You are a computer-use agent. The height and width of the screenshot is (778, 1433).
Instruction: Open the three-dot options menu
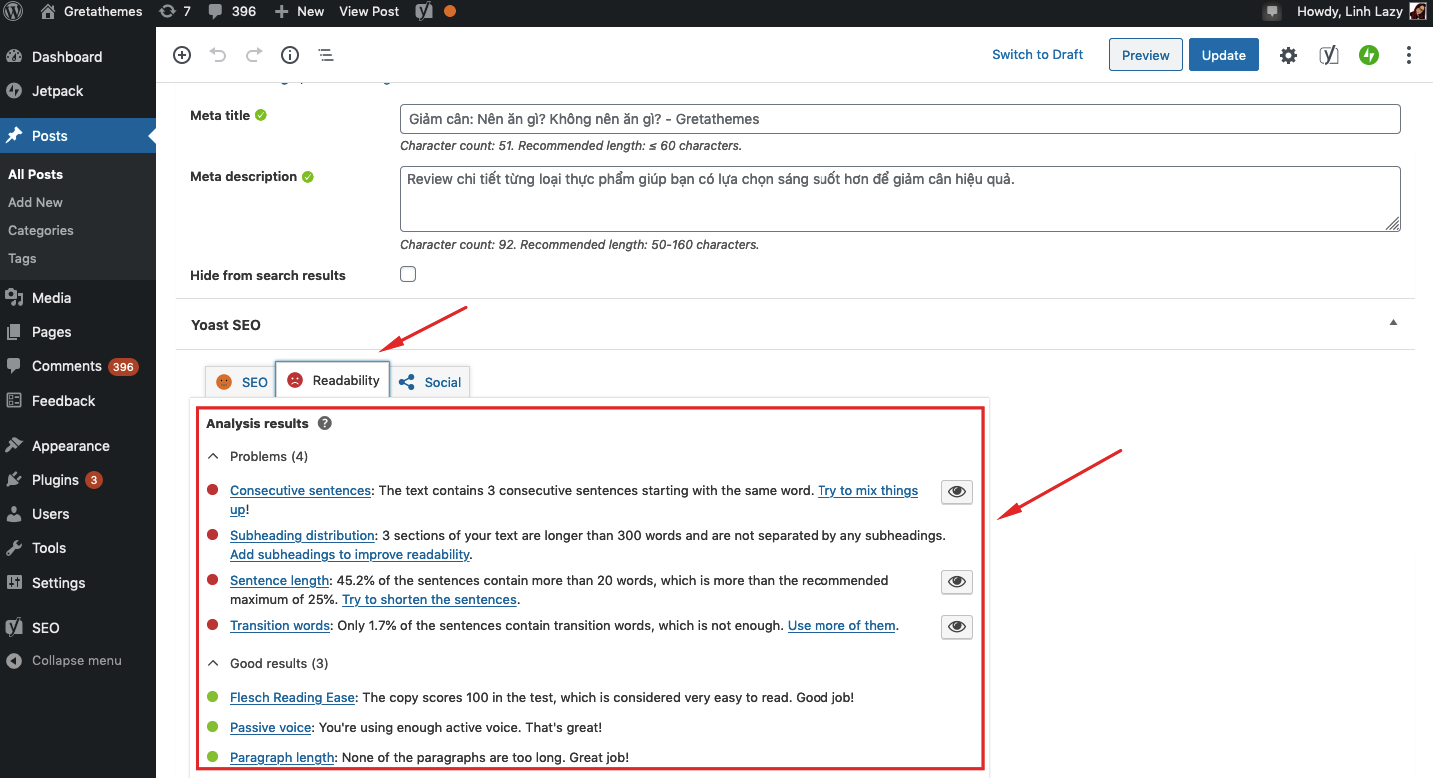point(1409,55)
